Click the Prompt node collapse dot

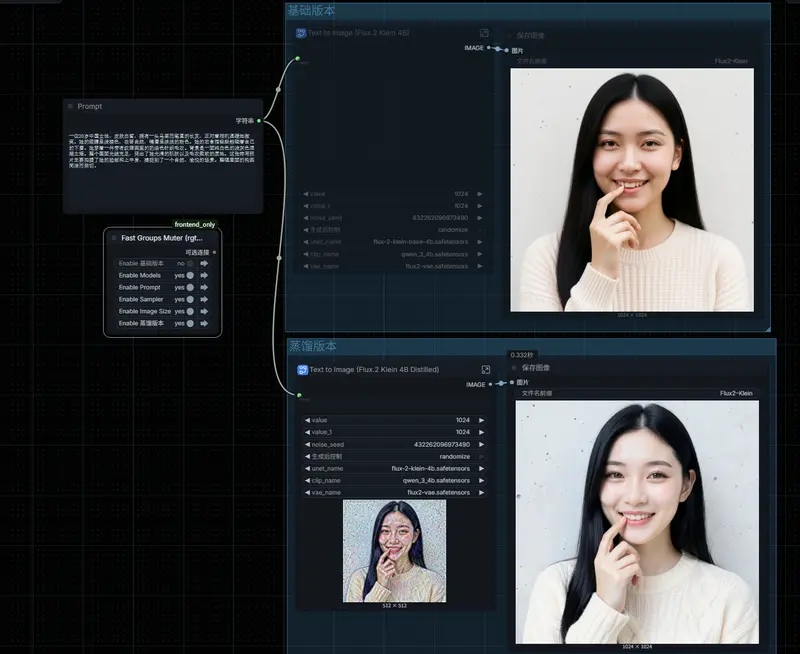click(x=70, y=106)
